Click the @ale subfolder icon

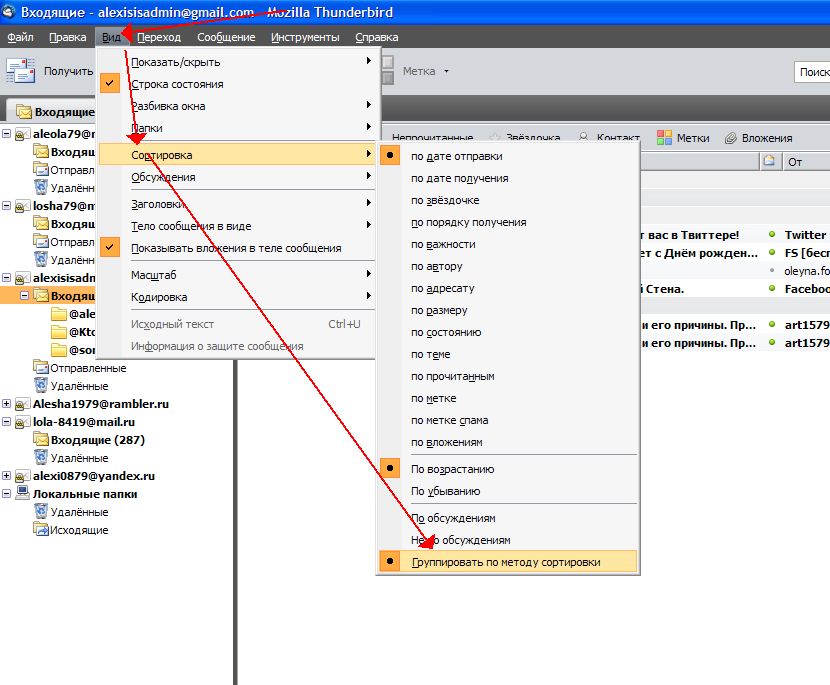pos(59,314)
